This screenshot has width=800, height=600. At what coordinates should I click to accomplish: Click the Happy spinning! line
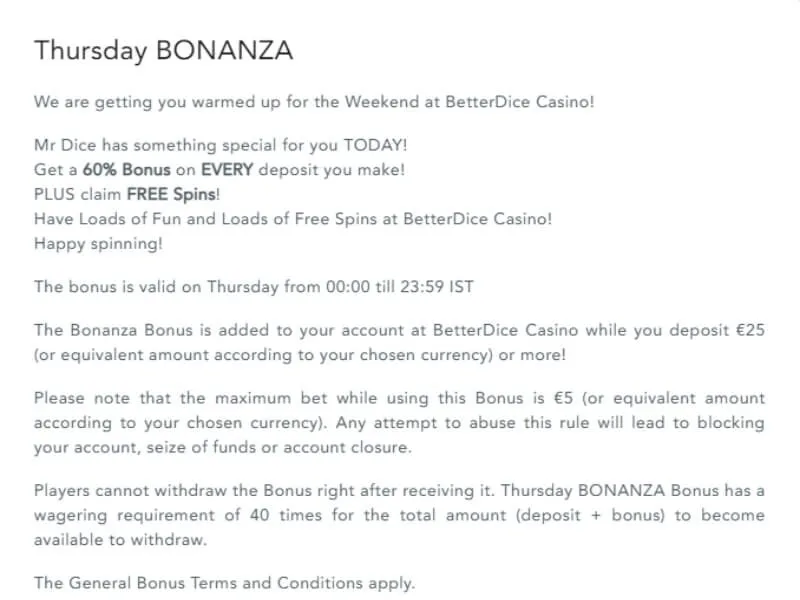(x=98, y=244)
